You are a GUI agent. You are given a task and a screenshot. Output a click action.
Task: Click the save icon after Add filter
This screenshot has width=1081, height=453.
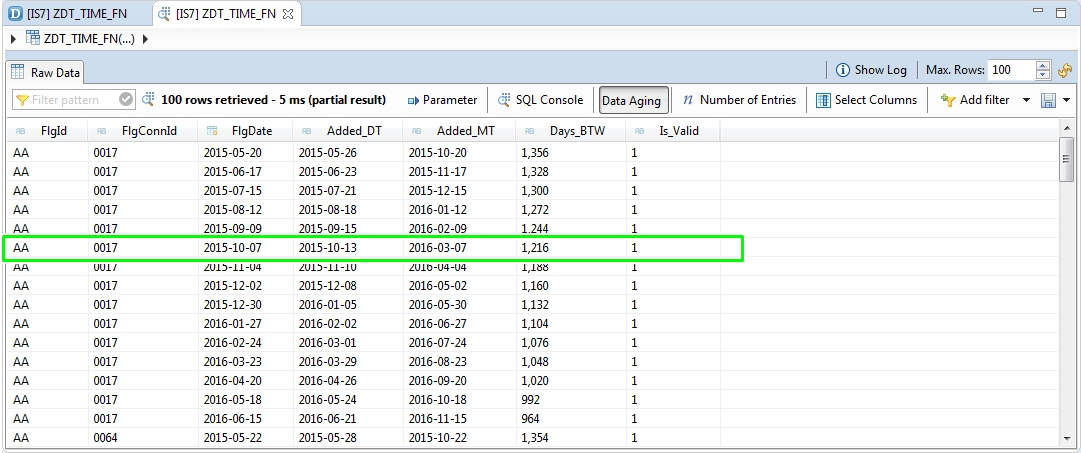[x=1048, y=101]
